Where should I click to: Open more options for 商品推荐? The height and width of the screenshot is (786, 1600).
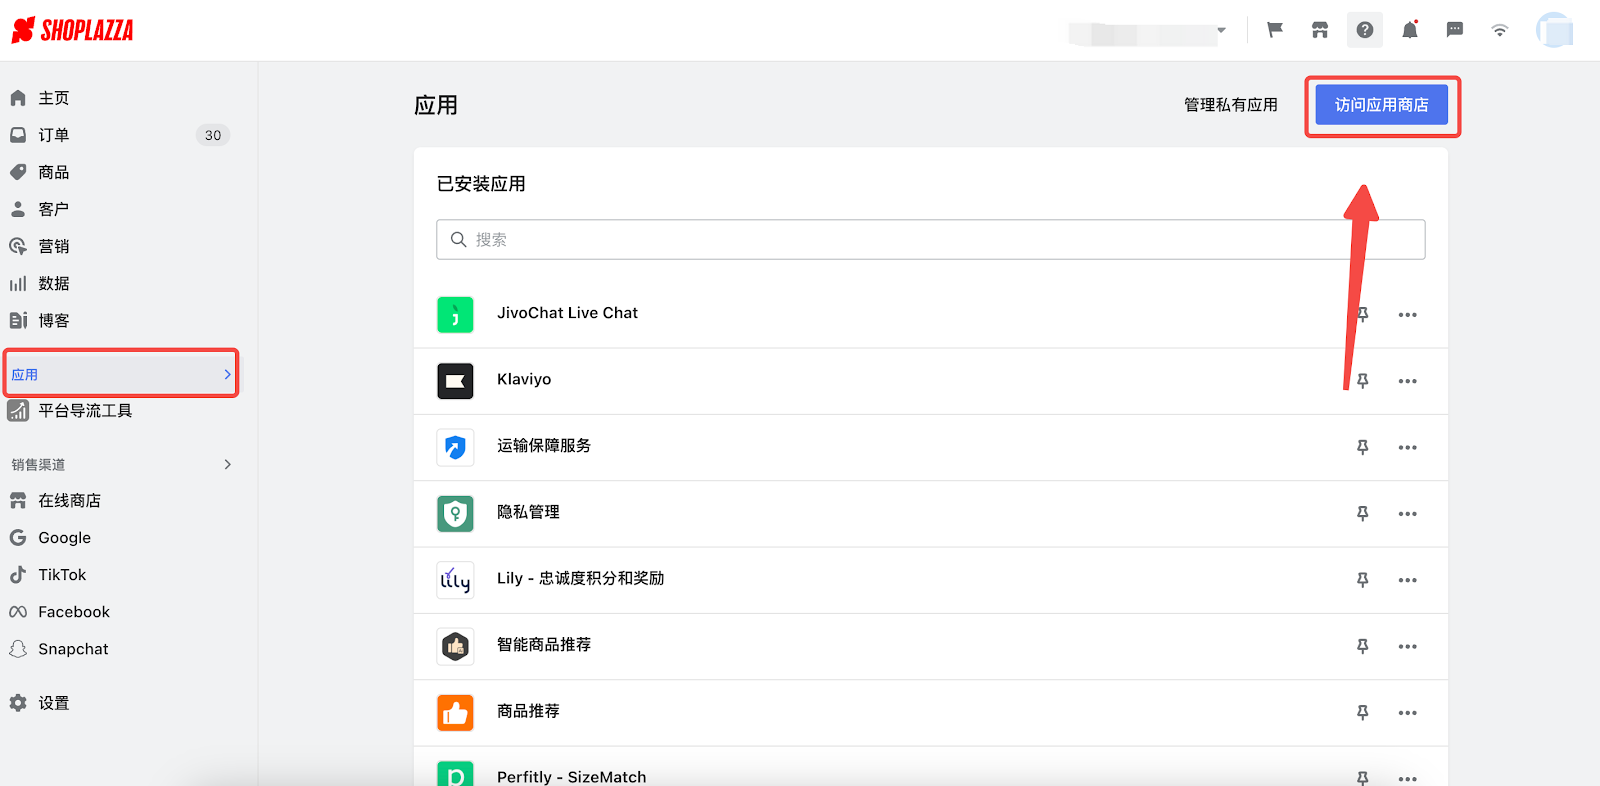point(1407,712)
